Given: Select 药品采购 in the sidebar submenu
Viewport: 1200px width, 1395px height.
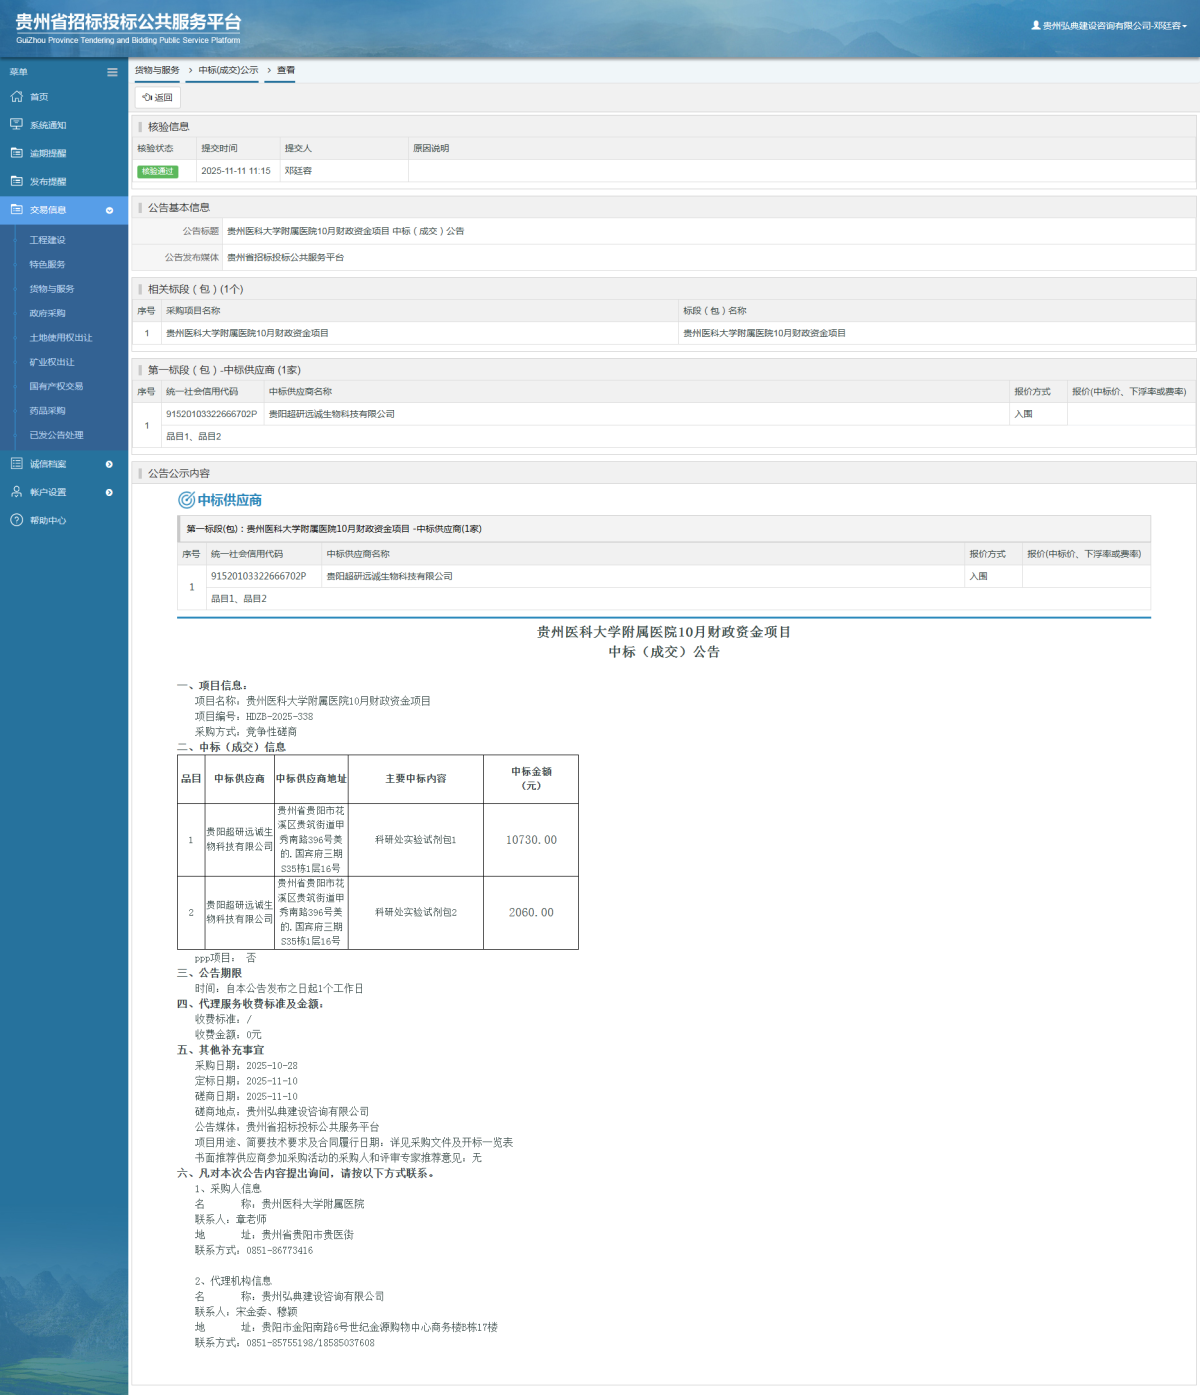Looking at the screenshot, I should coord(47,411).
